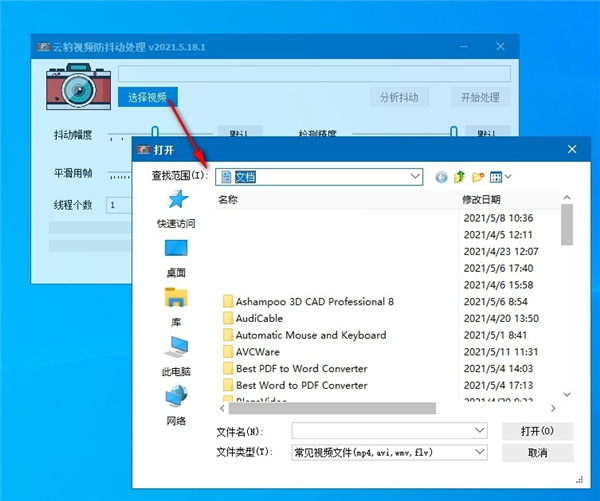Expand the view menu dropdown arrow
This screenshot has height=501, width=600.
(508, 176)
